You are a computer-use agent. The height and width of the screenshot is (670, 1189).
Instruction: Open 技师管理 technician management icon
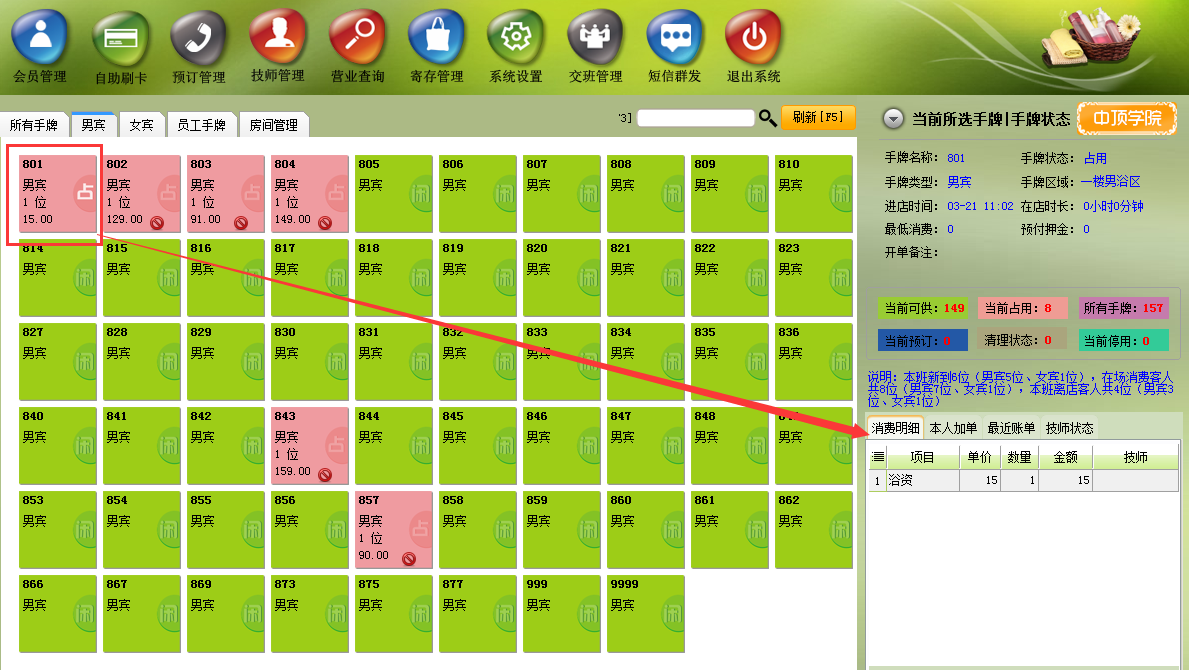pyautogui.click(x=278, y=37)
